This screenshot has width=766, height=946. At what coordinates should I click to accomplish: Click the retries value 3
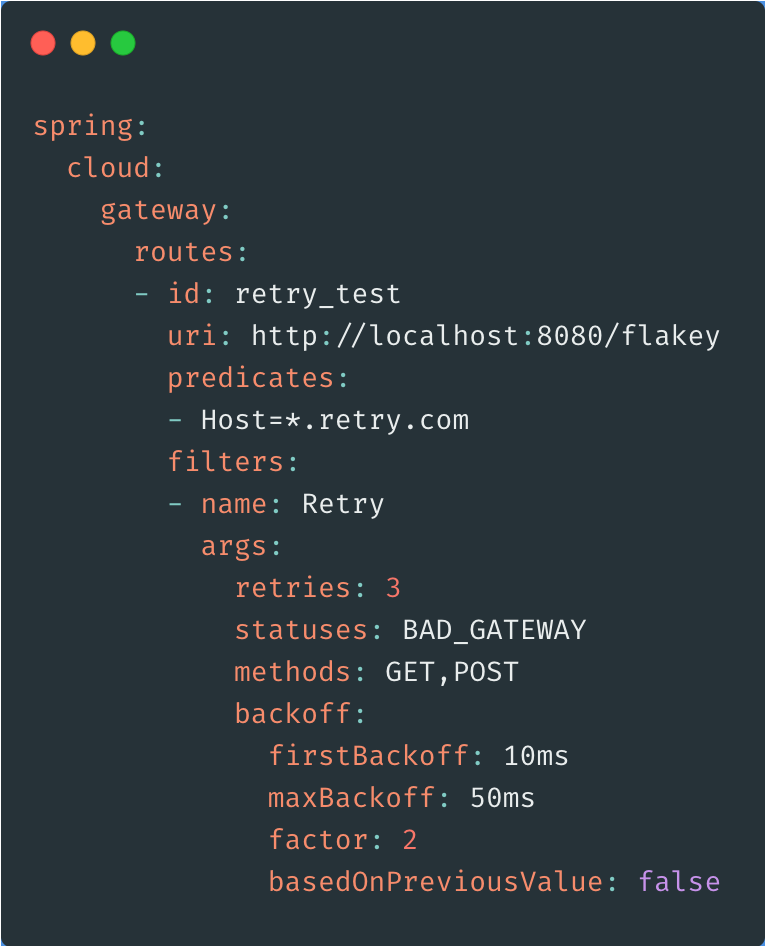pos(393,588)
